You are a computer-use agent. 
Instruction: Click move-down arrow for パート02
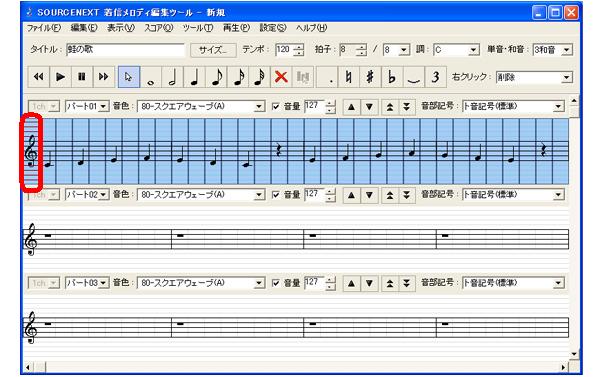click(369, 195)
